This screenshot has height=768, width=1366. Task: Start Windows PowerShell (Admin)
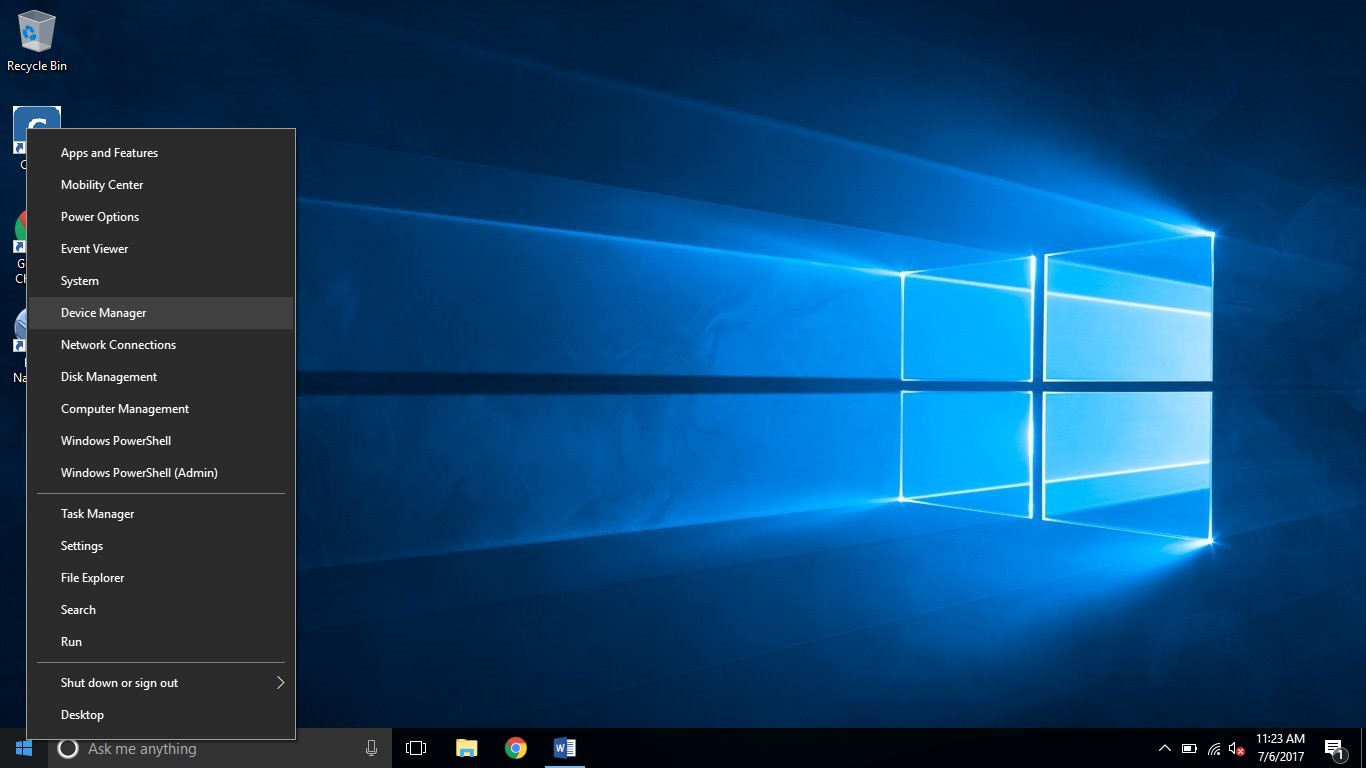161,473
